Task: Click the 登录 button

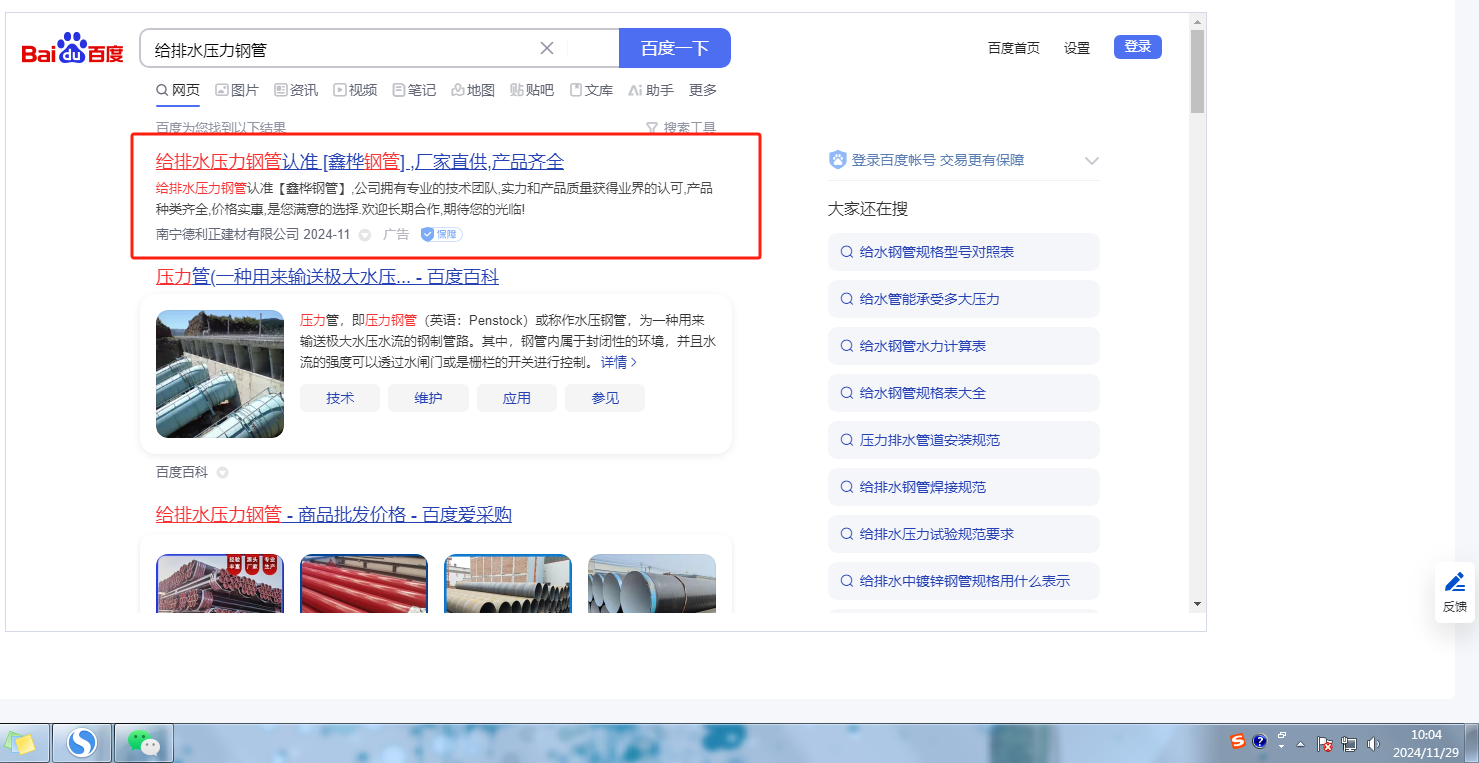Action: pyautogui.click(x=1138, y=47)
